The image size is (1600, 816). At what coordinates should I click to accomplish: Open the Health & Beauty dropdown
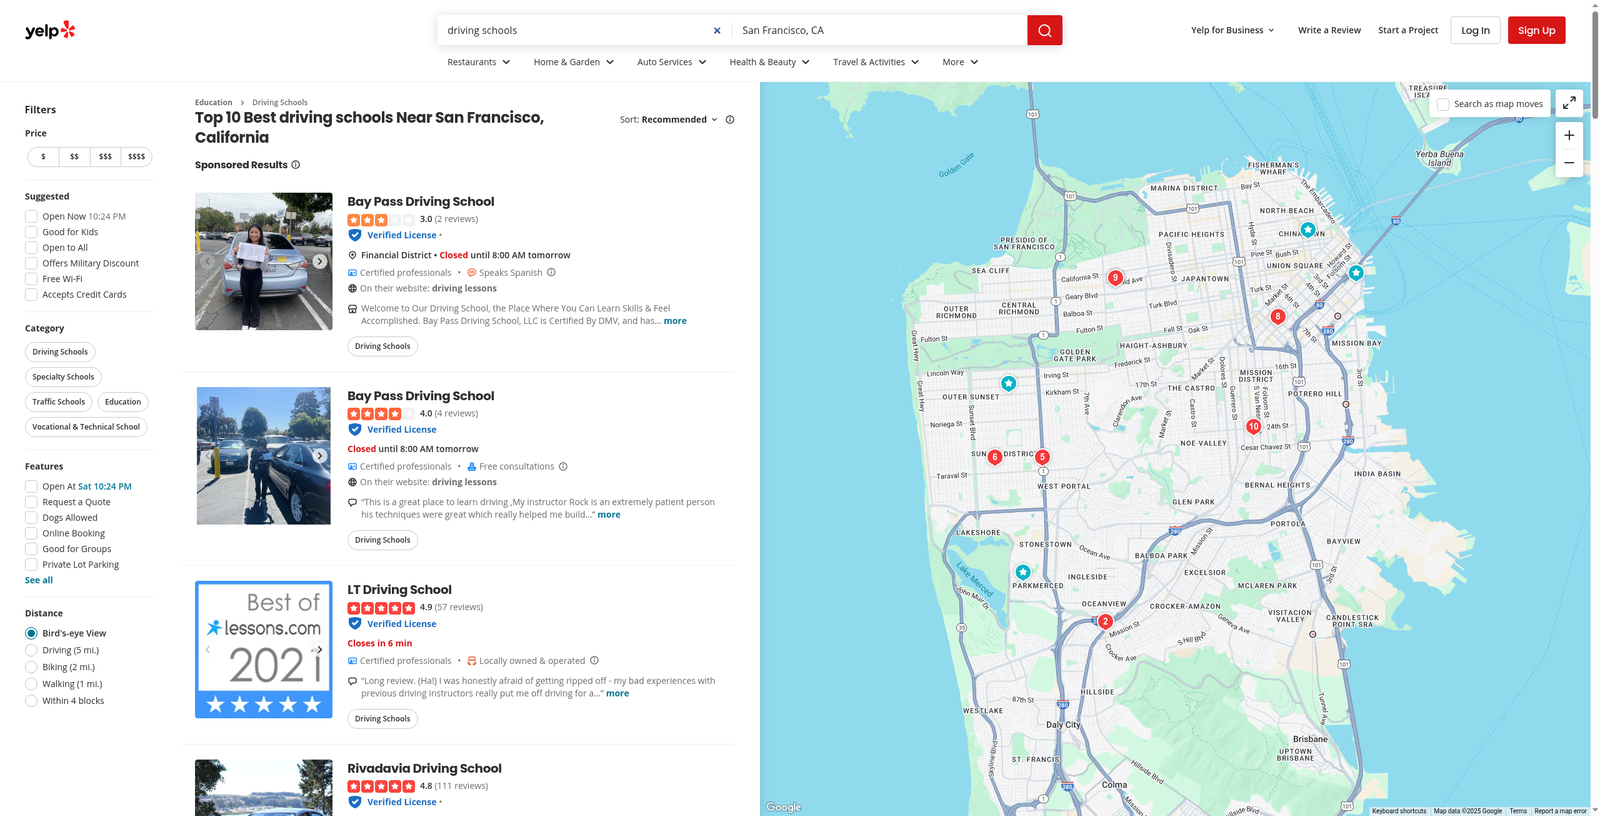tap(770, 62)
